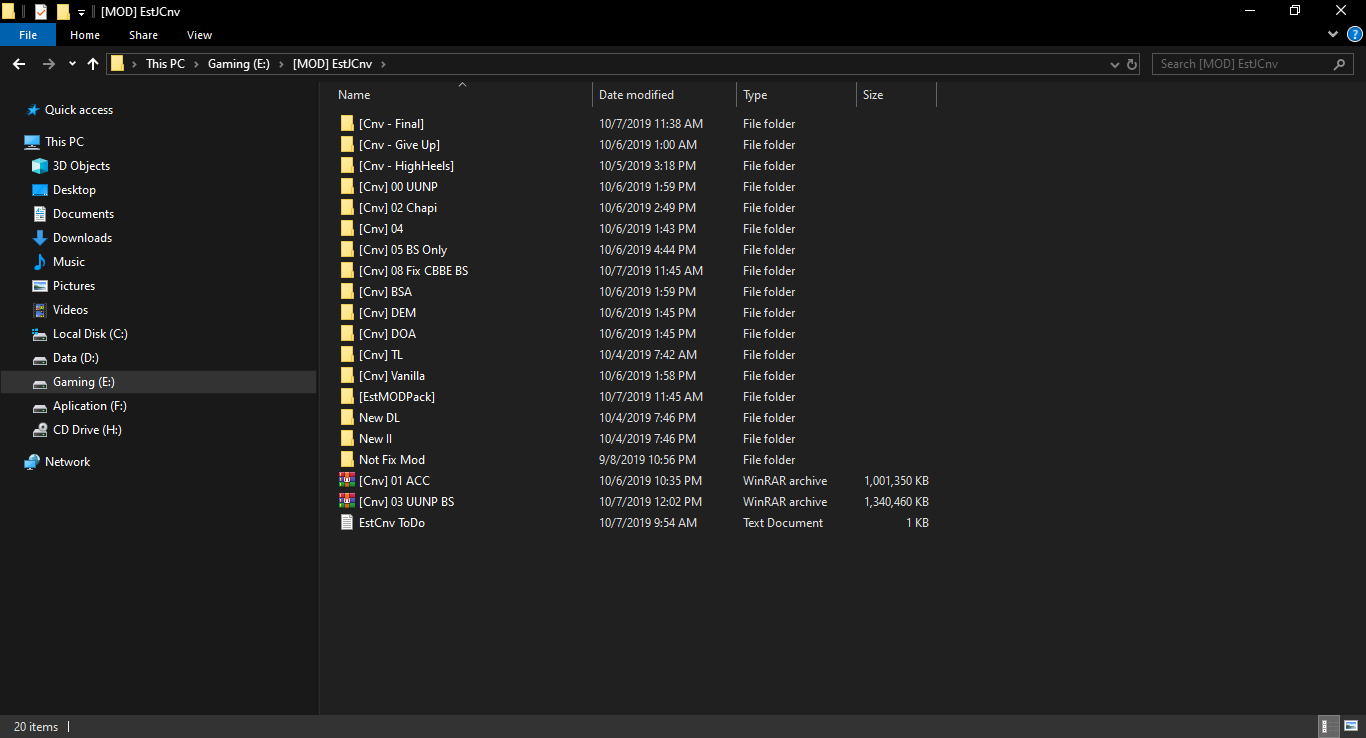
Task: Select the [Cnv] 05 BS Only folder
Action: click(x=403, y=250)
